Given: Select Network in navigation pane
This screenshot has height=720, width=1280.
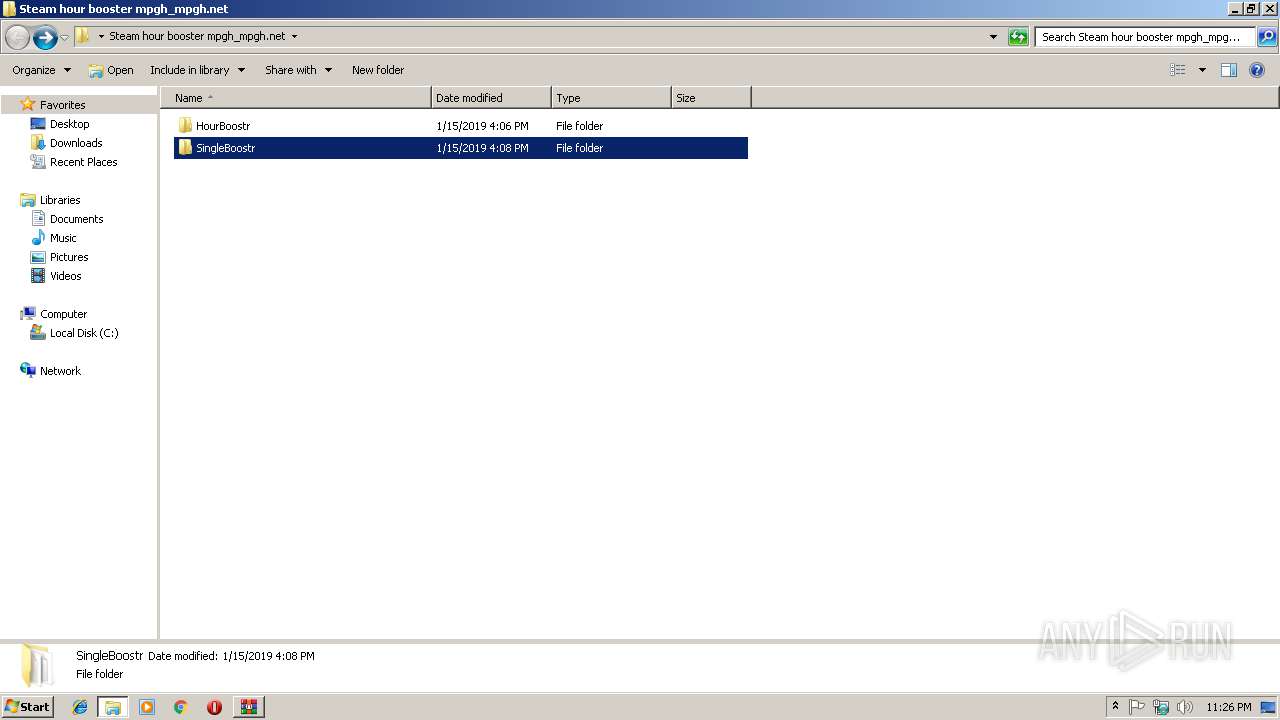Looking at the screenshot, I should click(x=60, y=371).
